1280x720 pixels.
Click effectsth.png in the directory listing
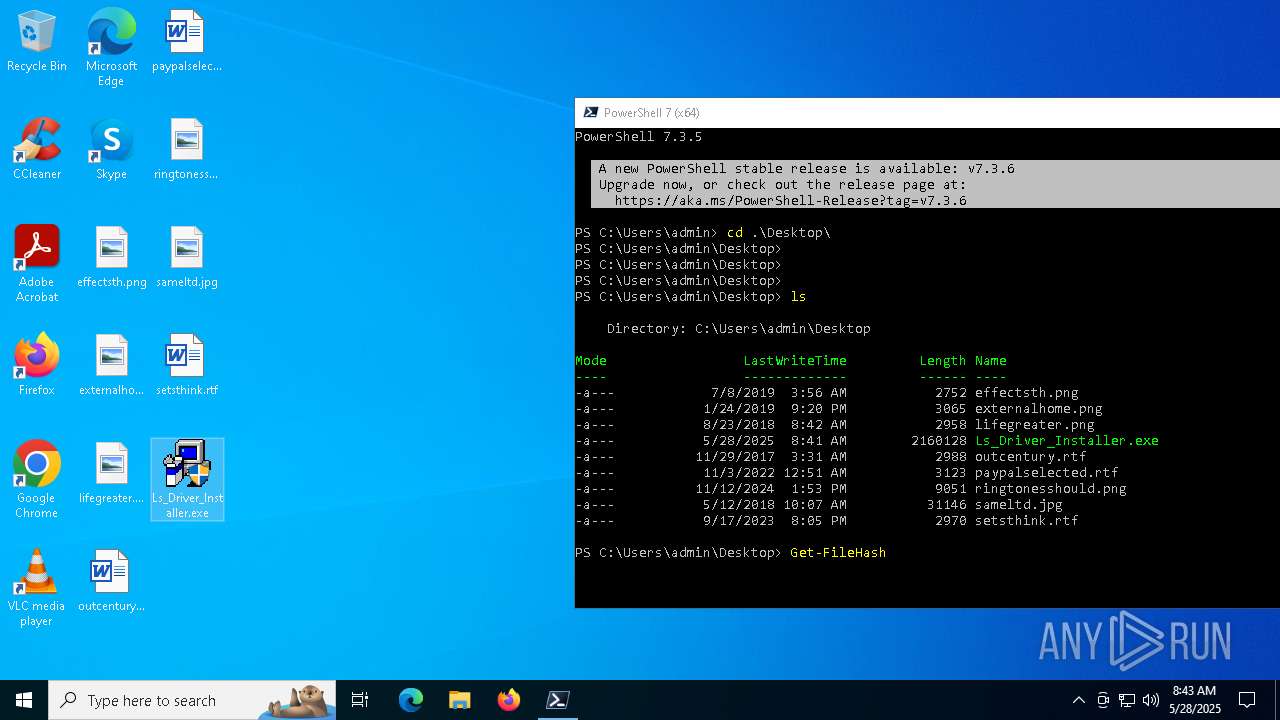click(1027, 393)
